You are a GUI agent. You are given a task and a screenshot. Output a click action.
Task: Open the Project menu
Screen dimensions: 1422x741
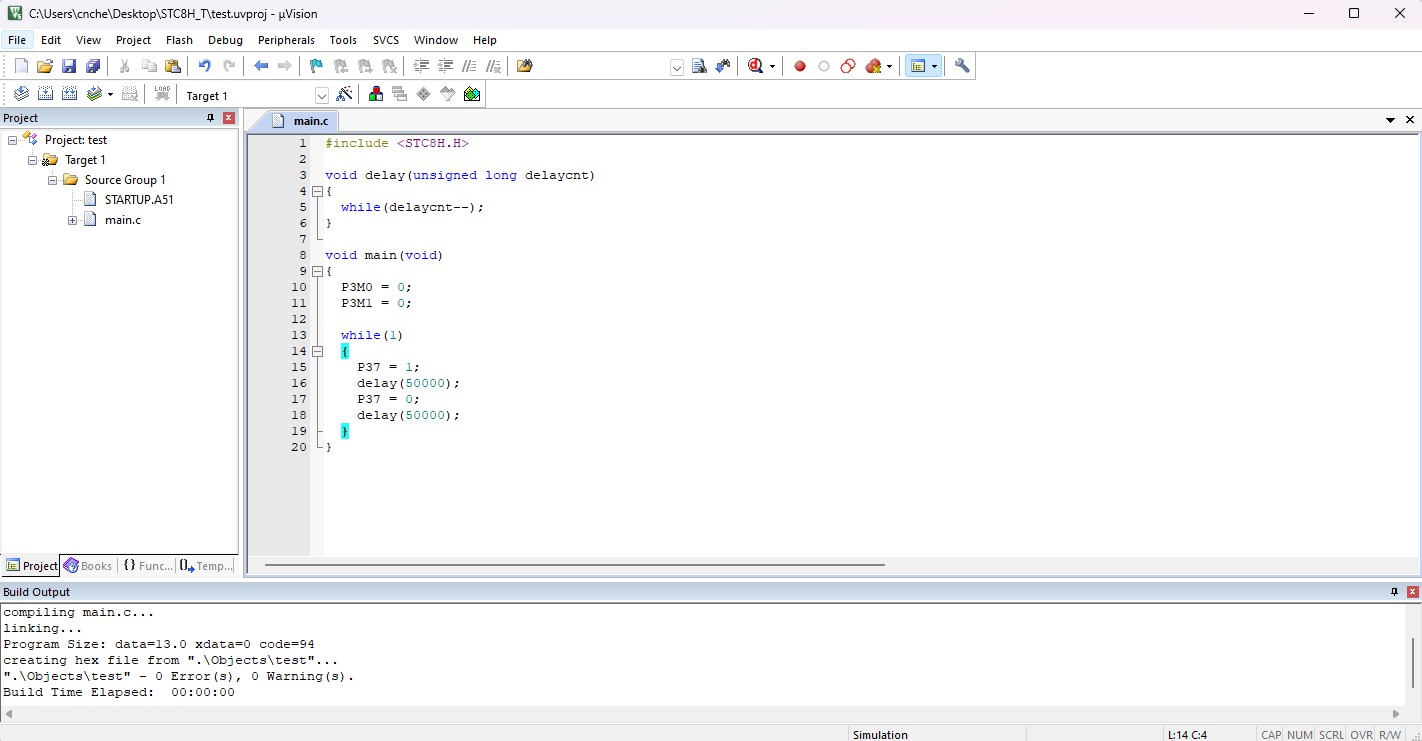(x=133, y=40)
